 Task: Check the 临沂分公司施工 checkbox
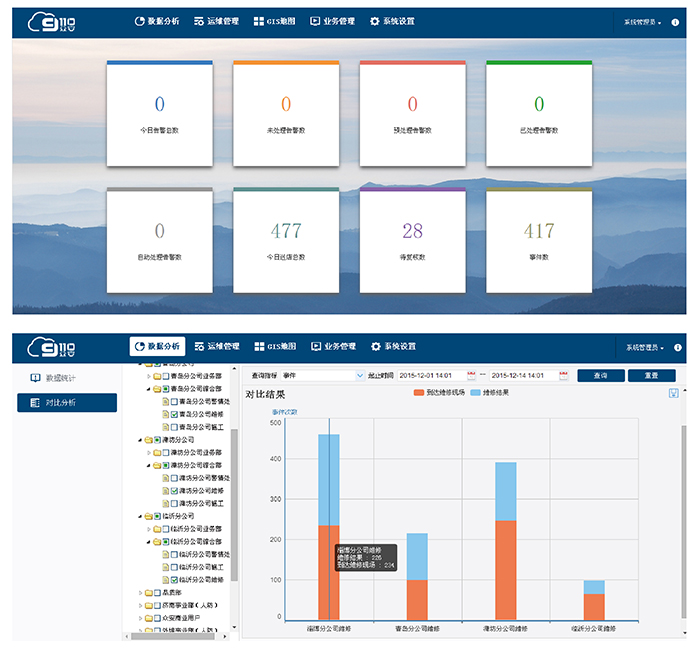[175, 567]
